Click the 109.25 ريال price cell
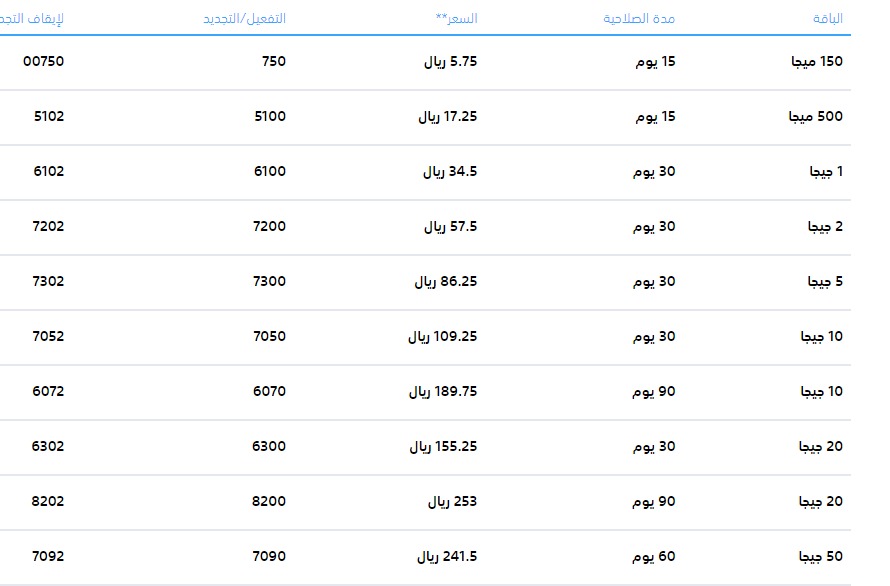This screenshot has width=890, height=586. tap(442, 337)
